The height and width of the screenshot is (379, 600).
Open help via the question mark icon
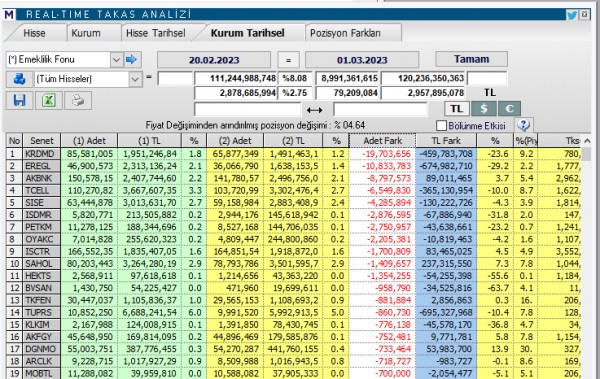pyautogui.click(x=523, y=125)
